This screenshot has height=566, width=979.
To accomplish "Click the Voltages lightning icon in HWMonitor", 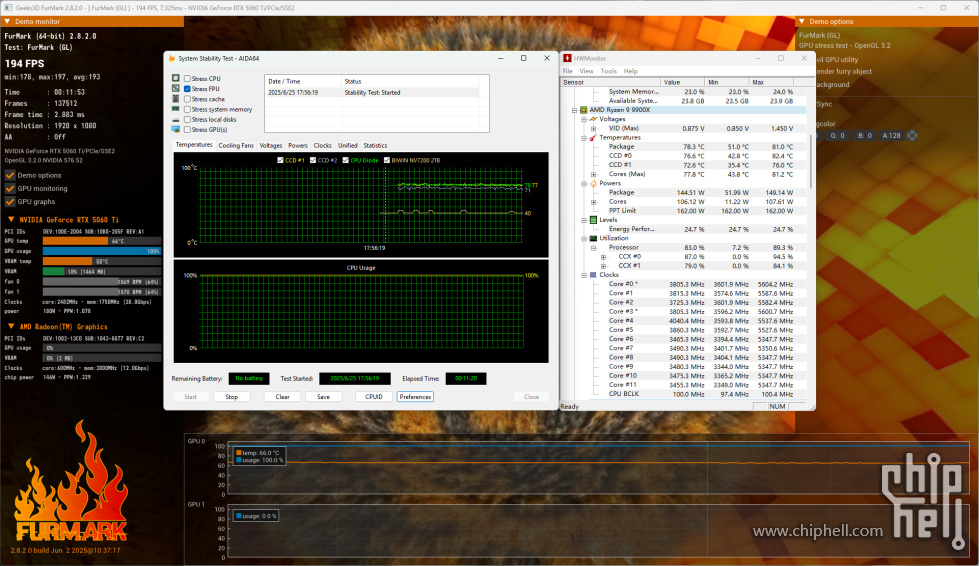I will click(593, 119).
